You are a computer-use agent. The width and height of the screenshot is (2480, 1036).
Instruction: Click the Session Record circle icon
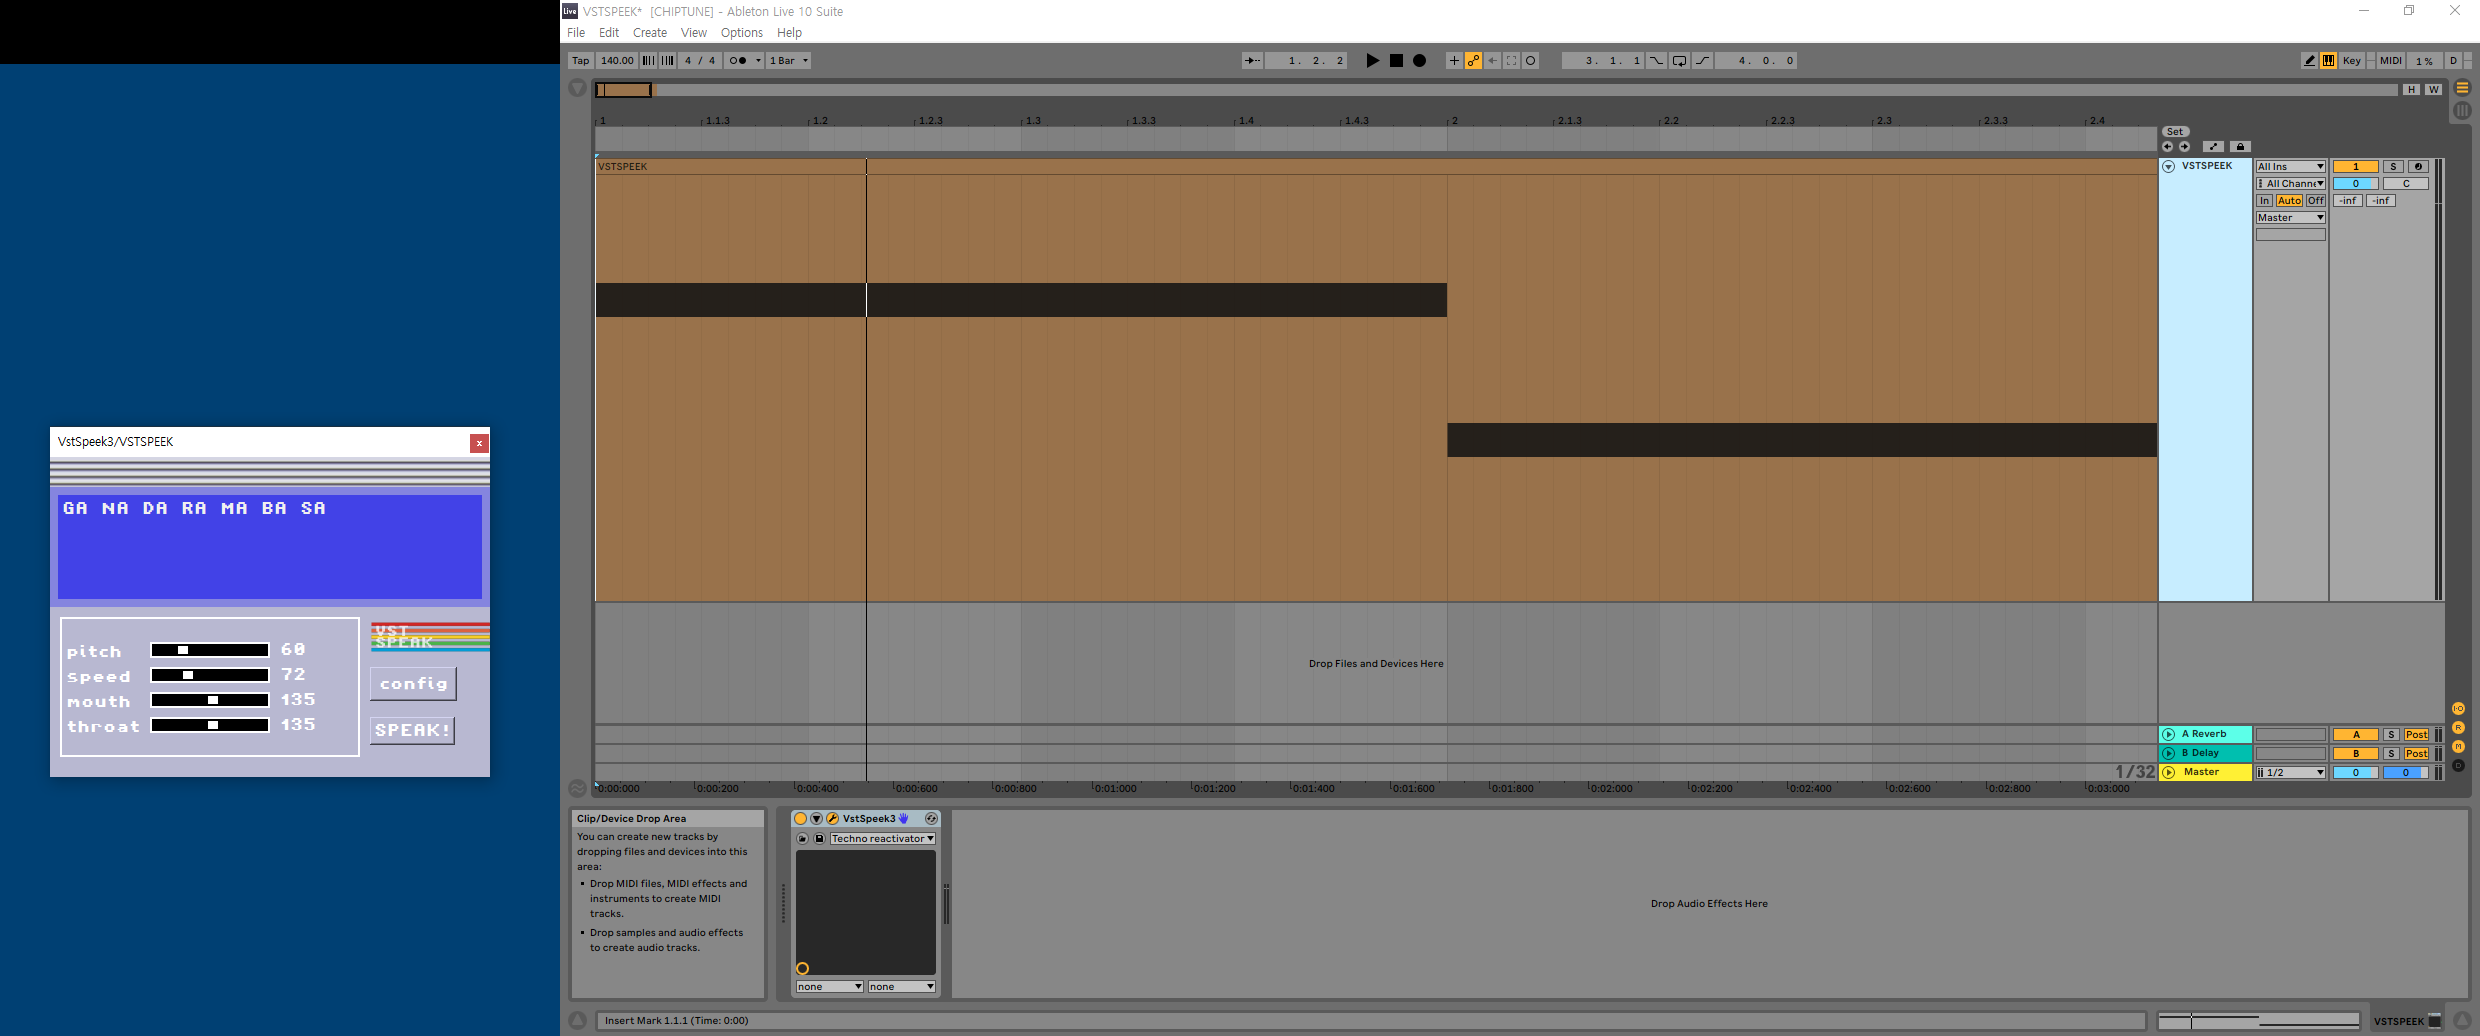[x=1530, y=61]
